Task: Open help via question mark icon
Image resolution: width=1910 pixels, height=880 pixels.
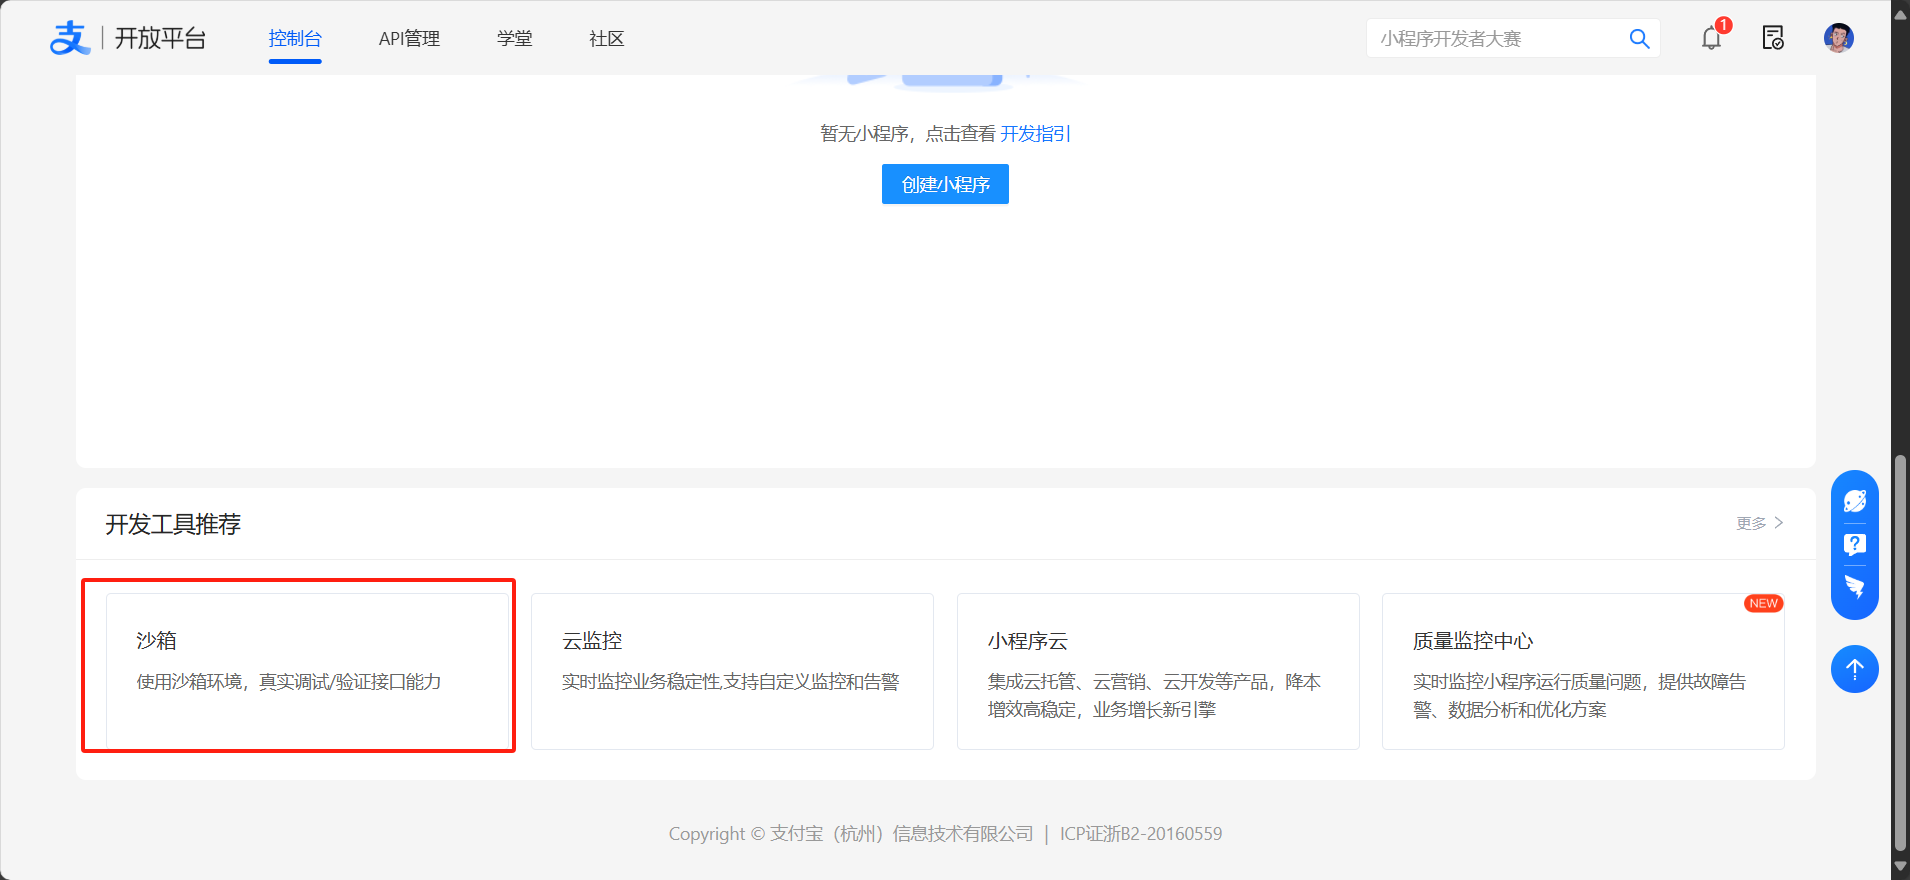Action: [1854, 544]
